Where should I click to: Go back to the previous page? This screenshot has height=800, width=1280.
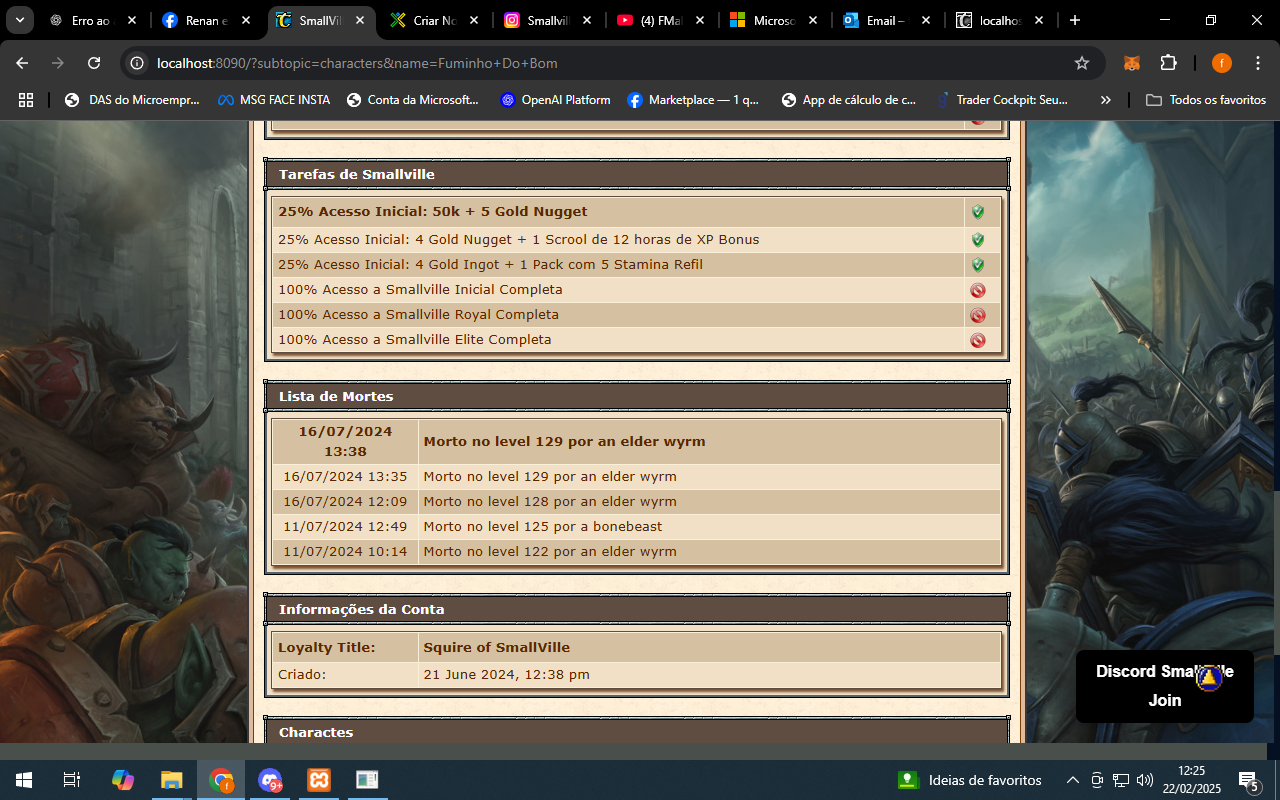pos(22,63)
